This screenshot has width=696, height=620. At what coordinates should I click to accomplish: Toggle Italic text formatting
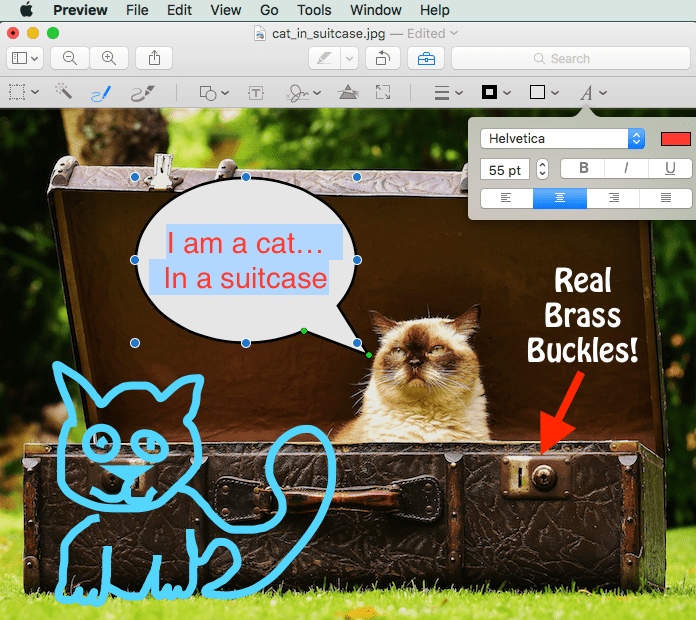point(626,169)
